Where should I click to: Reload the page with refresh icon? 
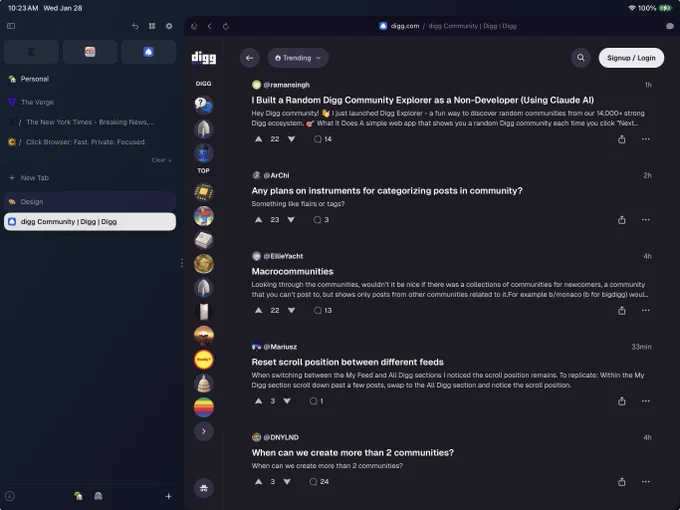[x=226, y=26]
